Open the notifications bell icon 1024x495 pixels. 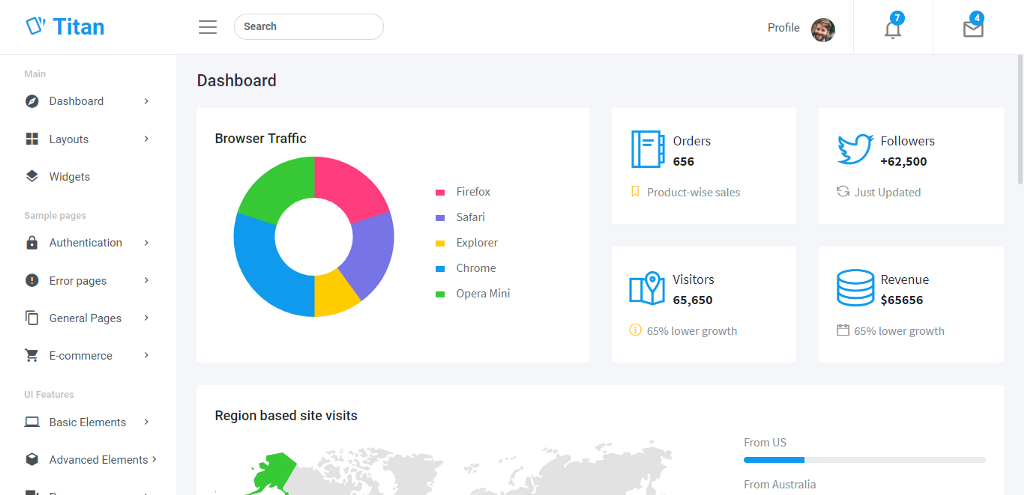tap(893, 27)
